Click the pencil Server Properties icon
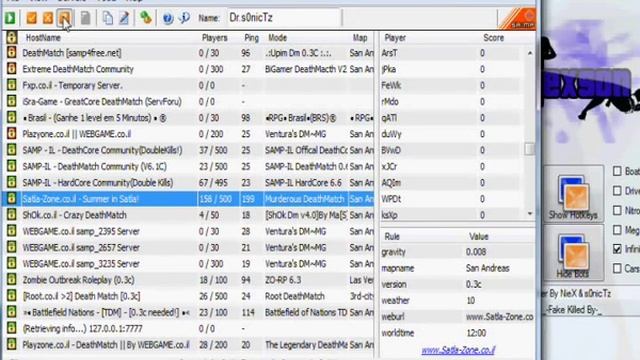 (x=124, y=18)
